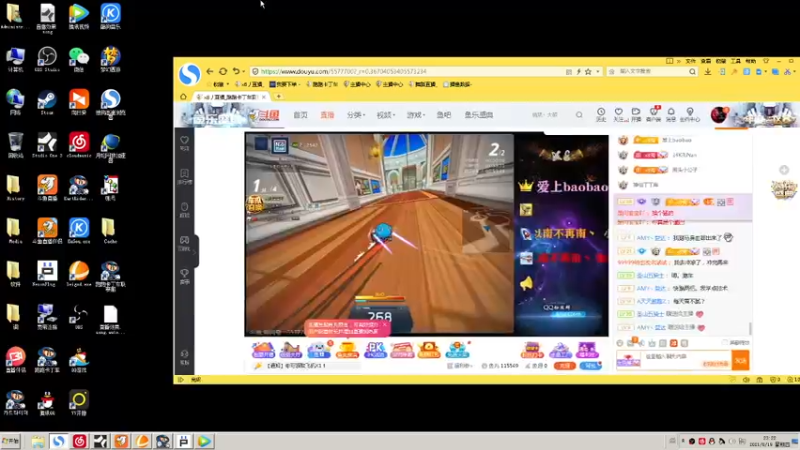Click the magnifier in browser search box
This screenshot has width=800, height=450.
click(692, 71)
